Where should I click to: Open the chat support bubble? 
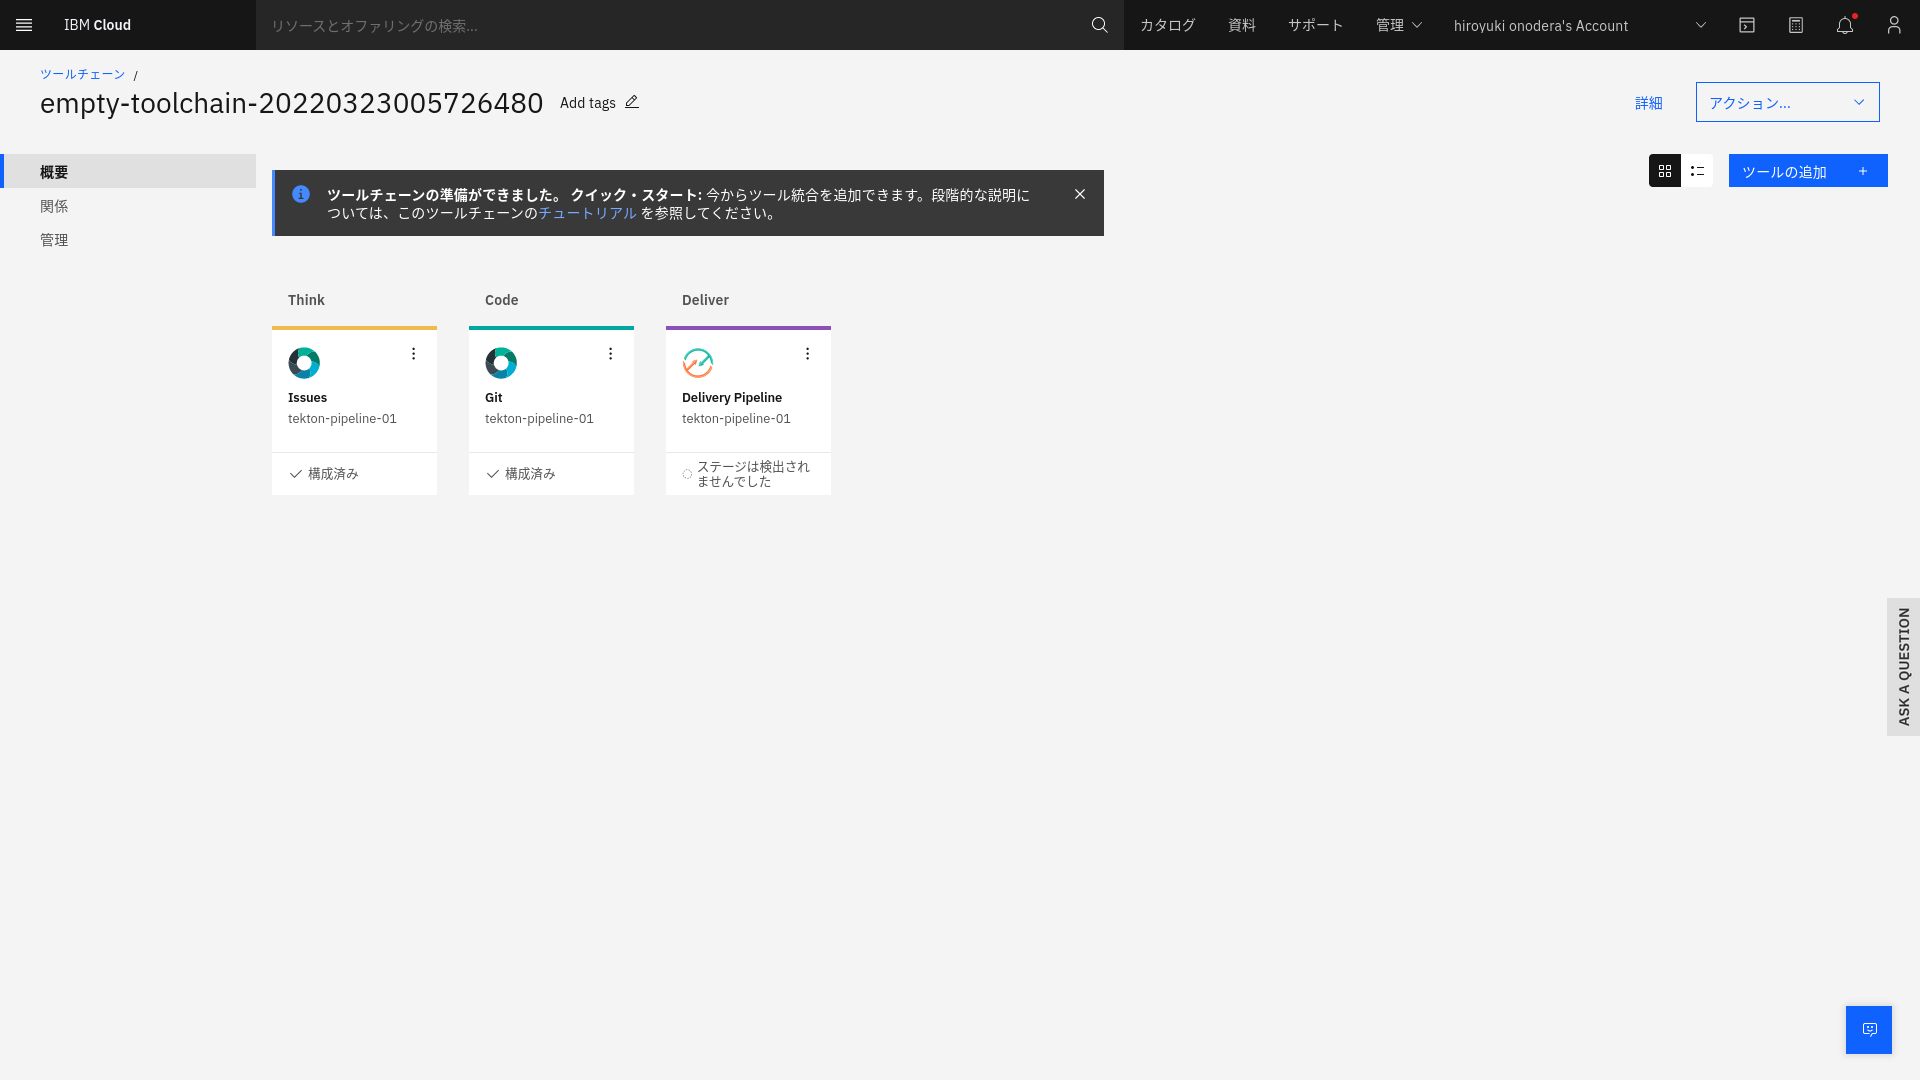click(x=1868, y=1029)
